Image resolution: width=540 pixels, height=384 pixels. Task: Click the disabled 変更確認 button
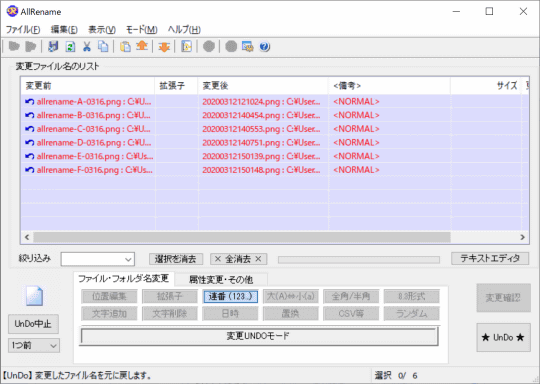(503, 298)
